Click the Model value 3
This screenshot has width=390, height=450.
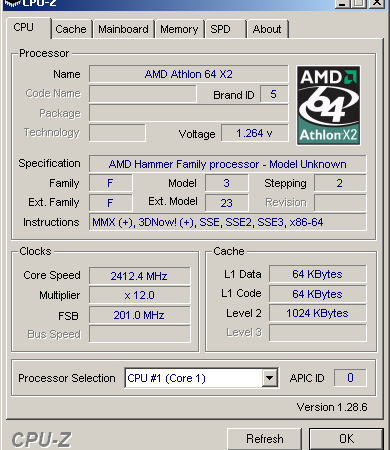tap(227, 183)
